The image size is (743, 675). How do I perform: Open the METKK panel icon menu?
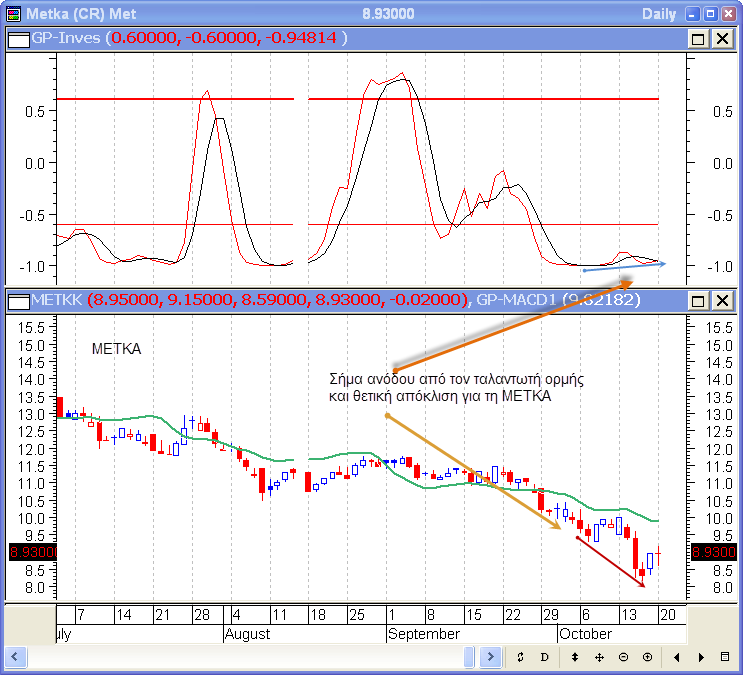tap(17, 300)
